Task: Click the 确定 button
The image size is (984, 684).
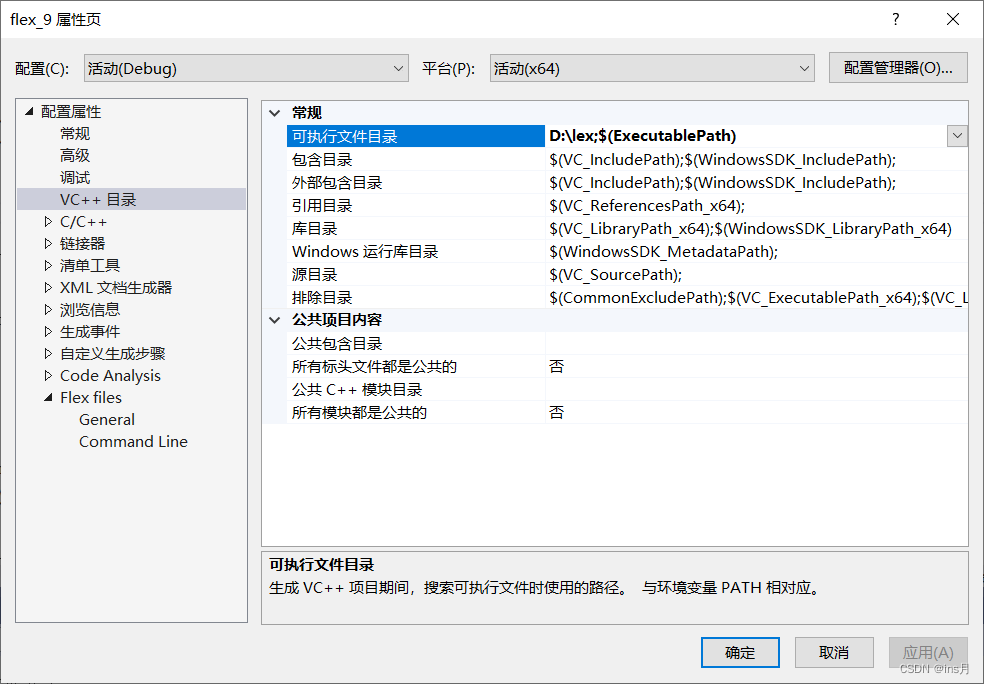Action: pos(740,652)
